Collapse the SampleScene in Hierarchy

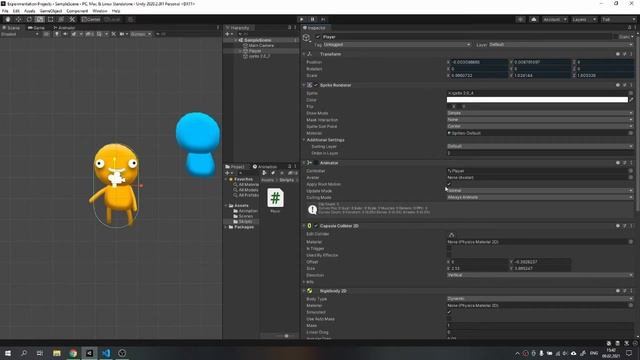coord(236,40)
